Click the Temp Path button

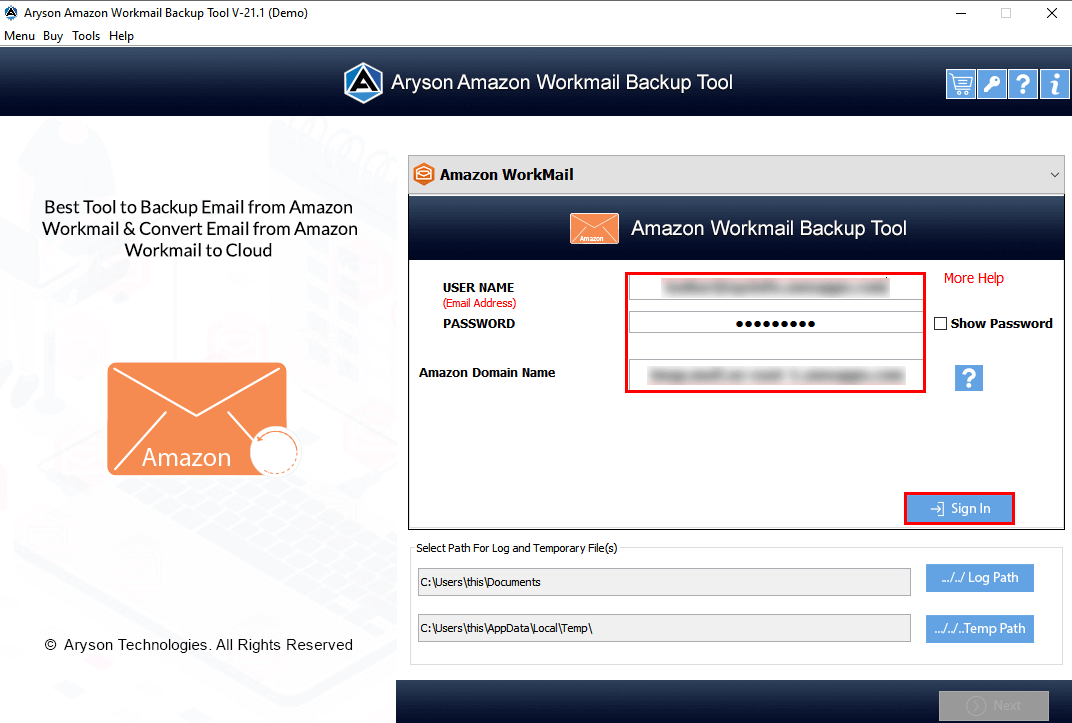pos(980,629)
